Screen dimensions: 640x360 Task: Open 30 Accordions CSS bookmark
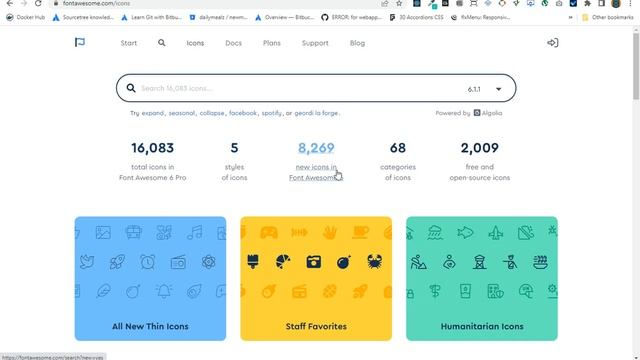click(416, 18)
